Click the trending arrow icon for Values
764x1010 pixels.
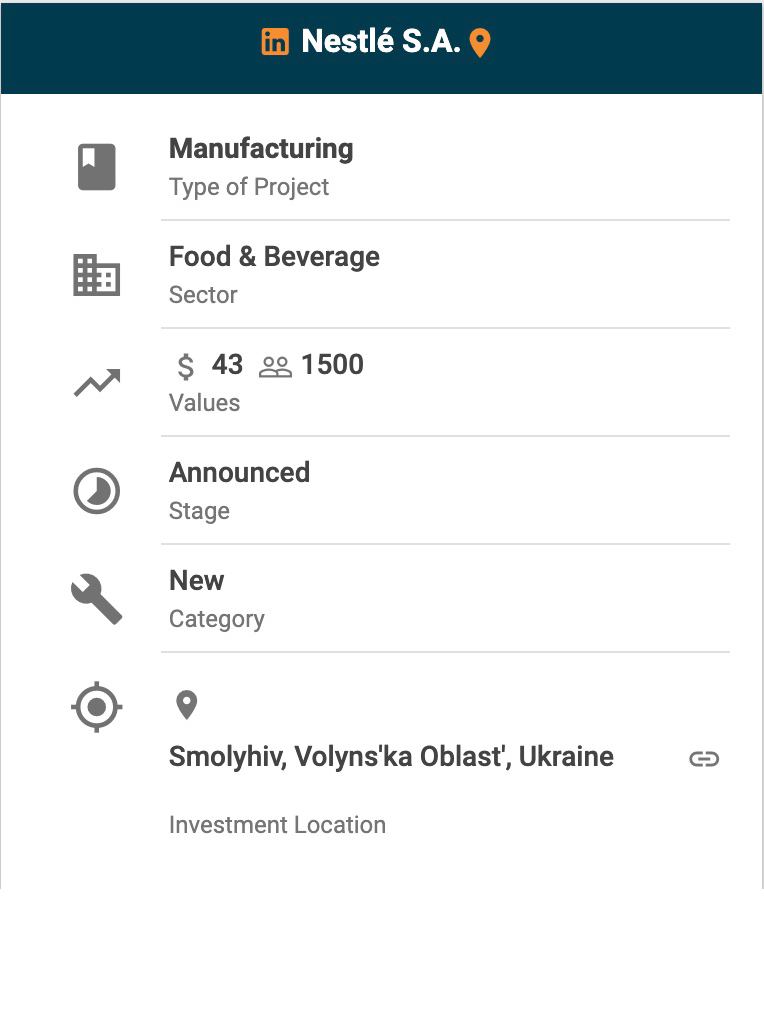click(97, 382)
